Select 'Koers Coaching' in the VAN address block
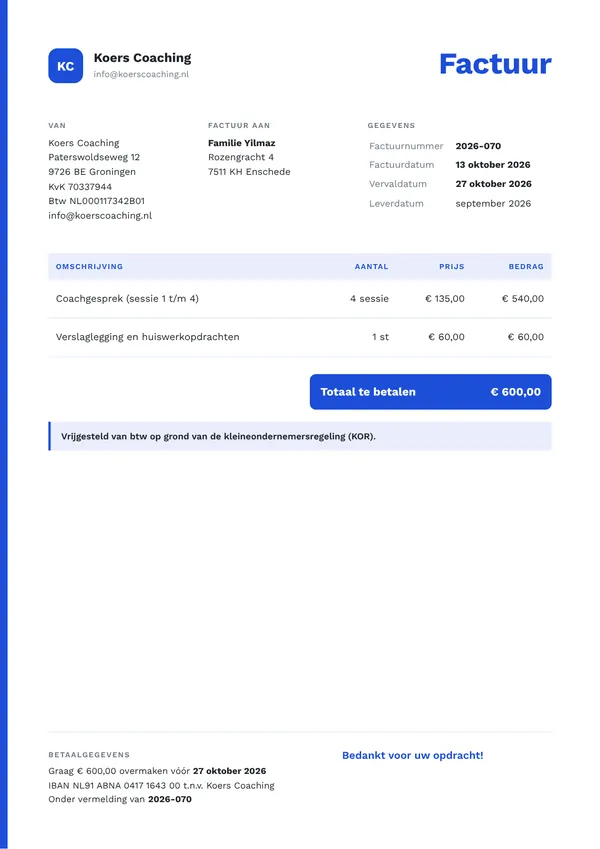The height and width of the screenshot is (849, 600). click(x=84, y=143)
